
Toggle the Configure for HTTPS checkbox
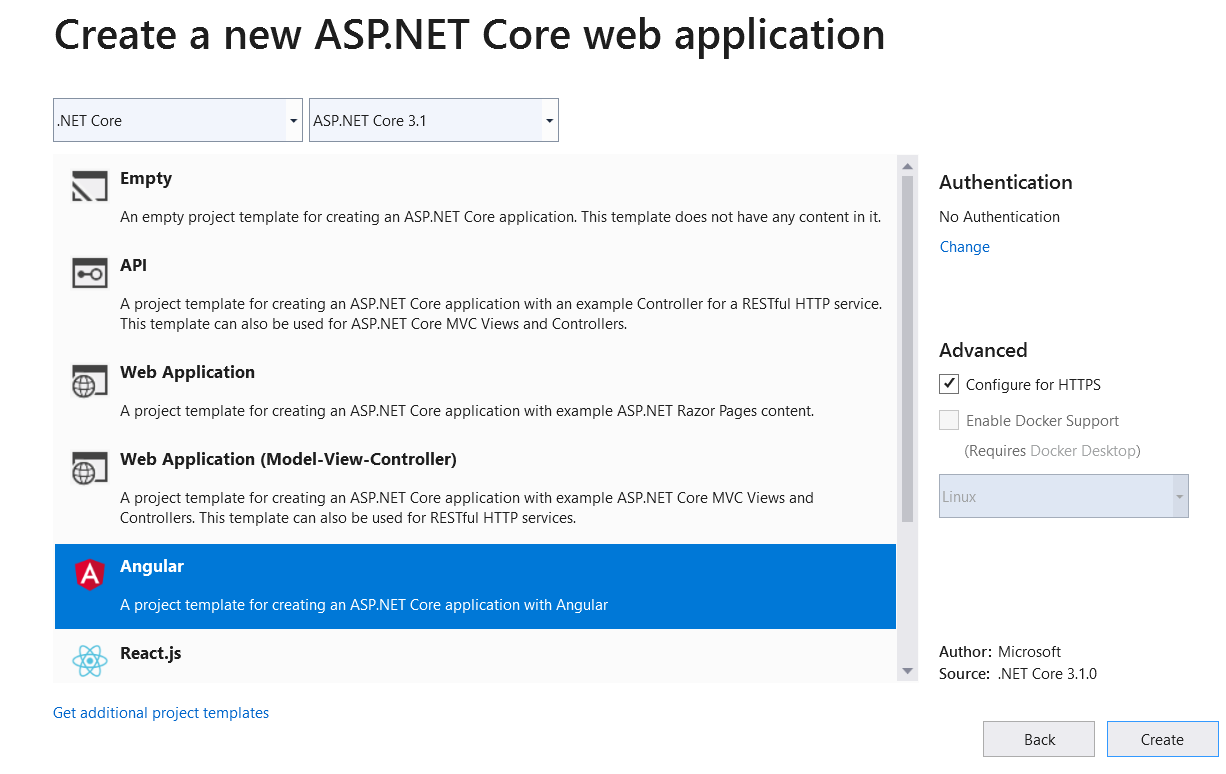click(949, 384)
